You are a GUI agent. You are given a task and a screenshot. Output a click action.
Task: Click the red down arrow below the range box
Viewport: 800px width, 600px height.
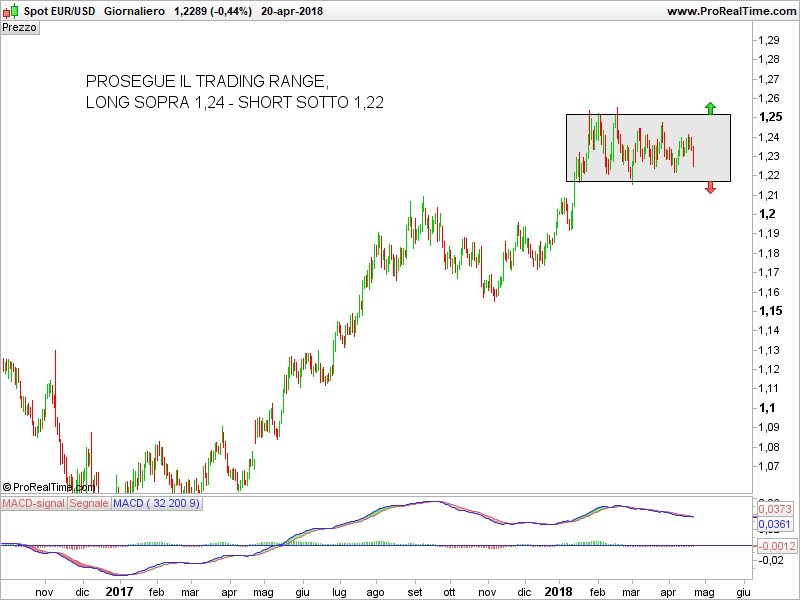pyautogui.click(x=710, y=188)
